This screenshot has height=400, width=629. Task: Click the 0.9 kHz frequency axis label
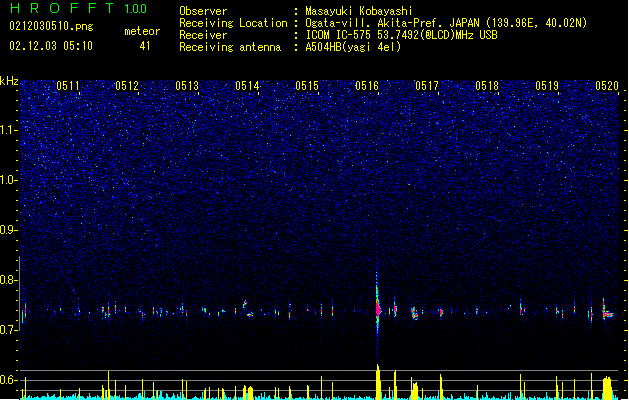(9, 230)
